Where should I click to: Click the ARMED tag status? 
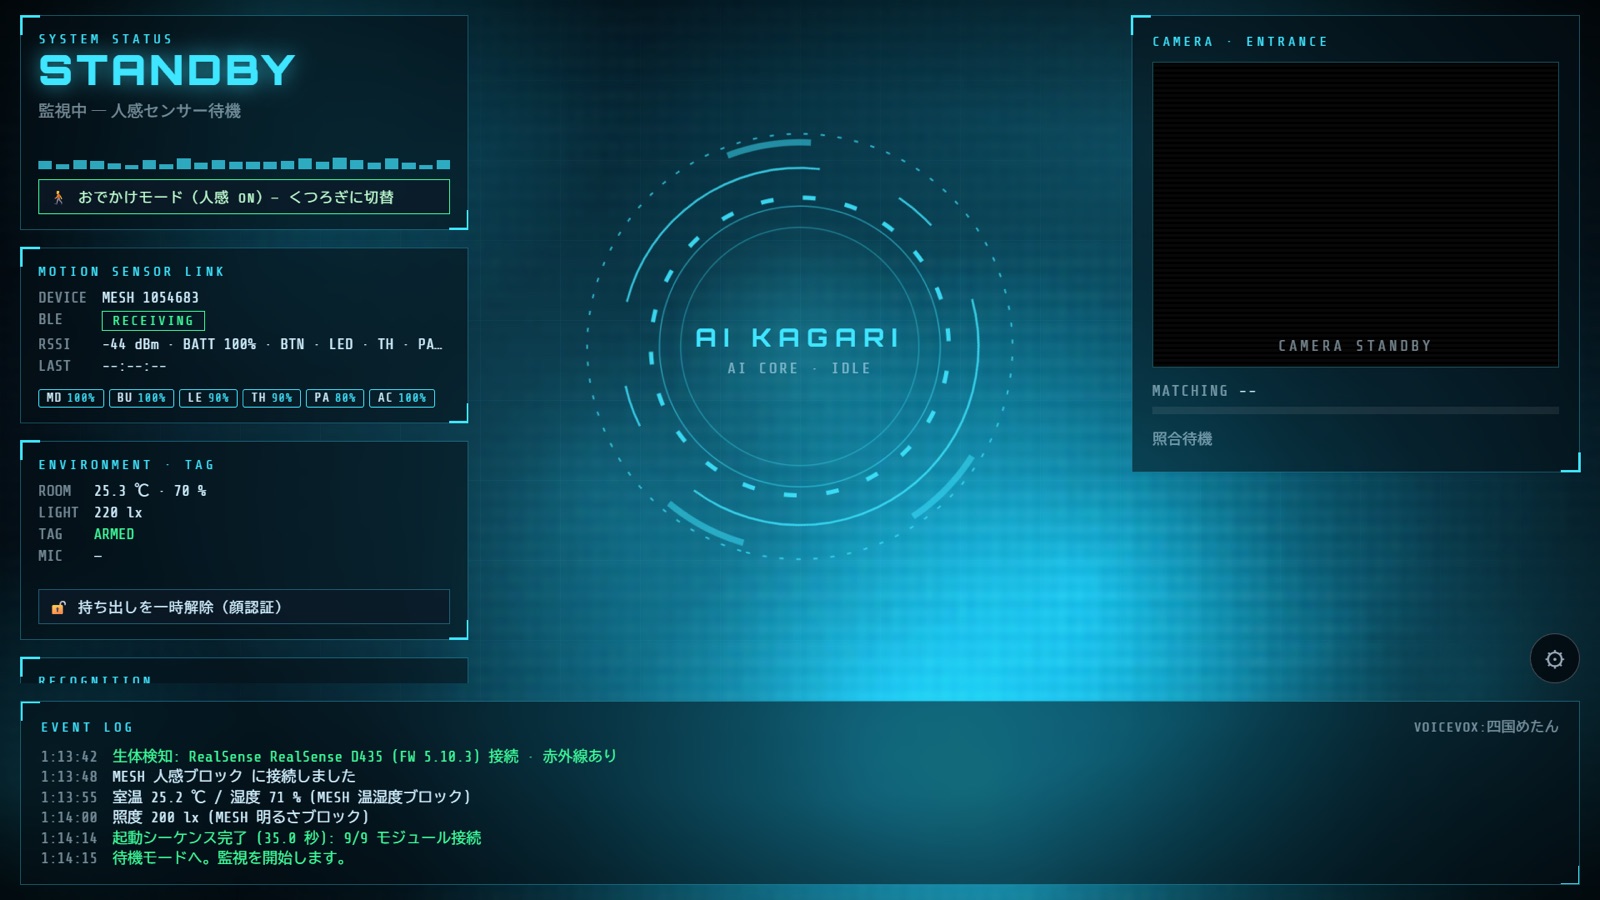coord(114,534)
